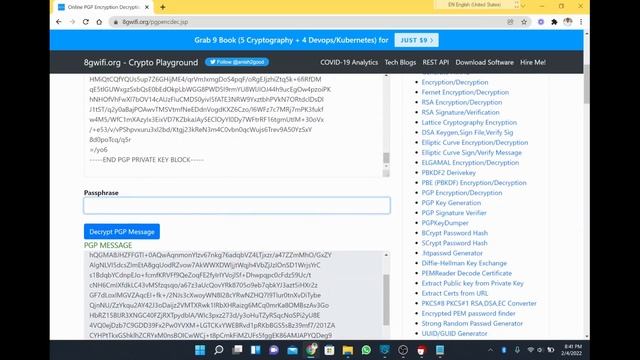The image size is (640, 360).
Task: Open PEMReader Decode Certificate link
Action: [x=467, y=273]
